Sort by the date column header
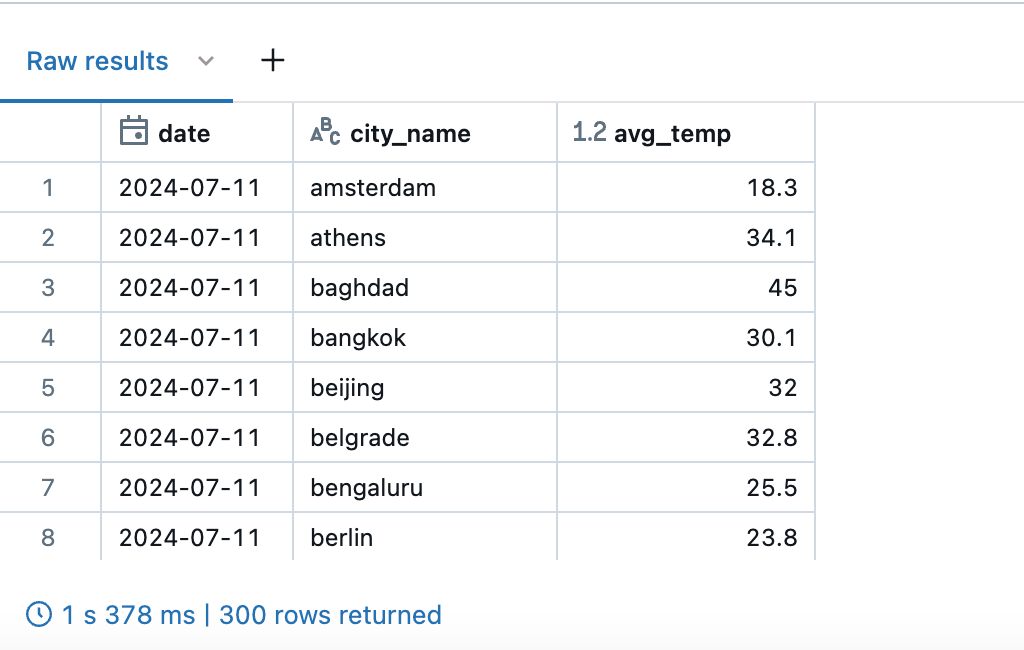 coord(197,133)
